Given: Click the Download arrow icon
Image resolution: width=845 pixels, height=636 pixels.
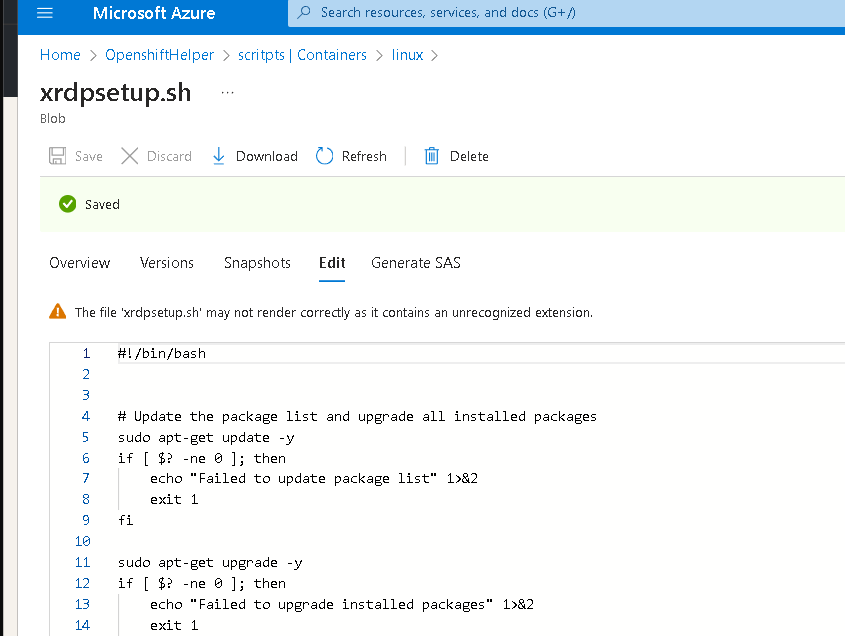Looking at the screenshot, I should click(x=218, y=156).
